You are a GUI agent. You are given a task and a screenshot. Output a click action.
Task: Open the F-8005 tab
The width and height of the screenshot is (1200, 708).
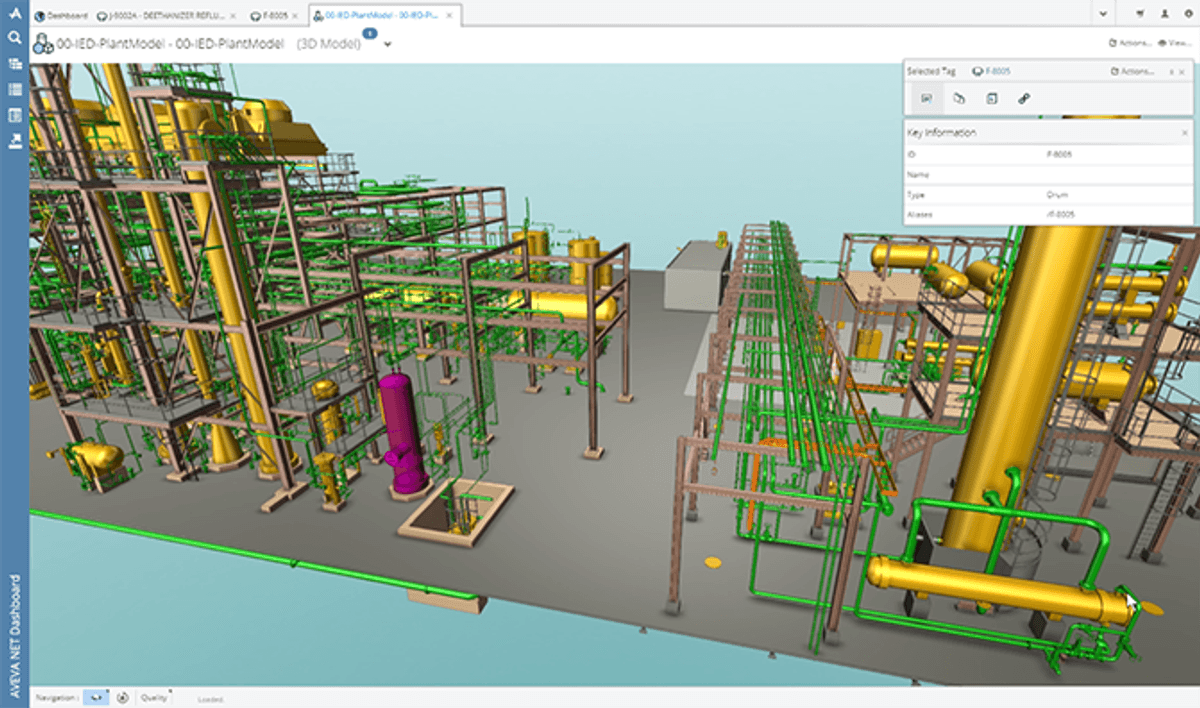click(270, 15)
